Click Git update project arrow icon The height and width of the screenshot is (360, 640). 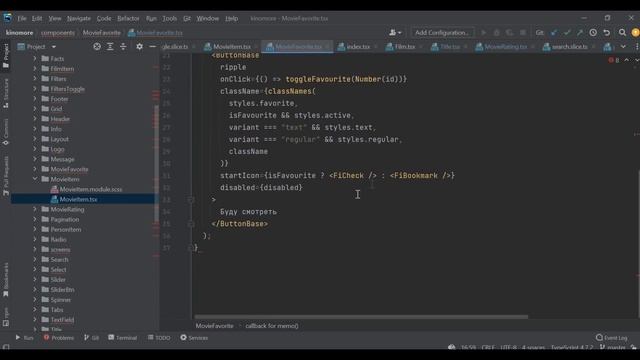554,32
